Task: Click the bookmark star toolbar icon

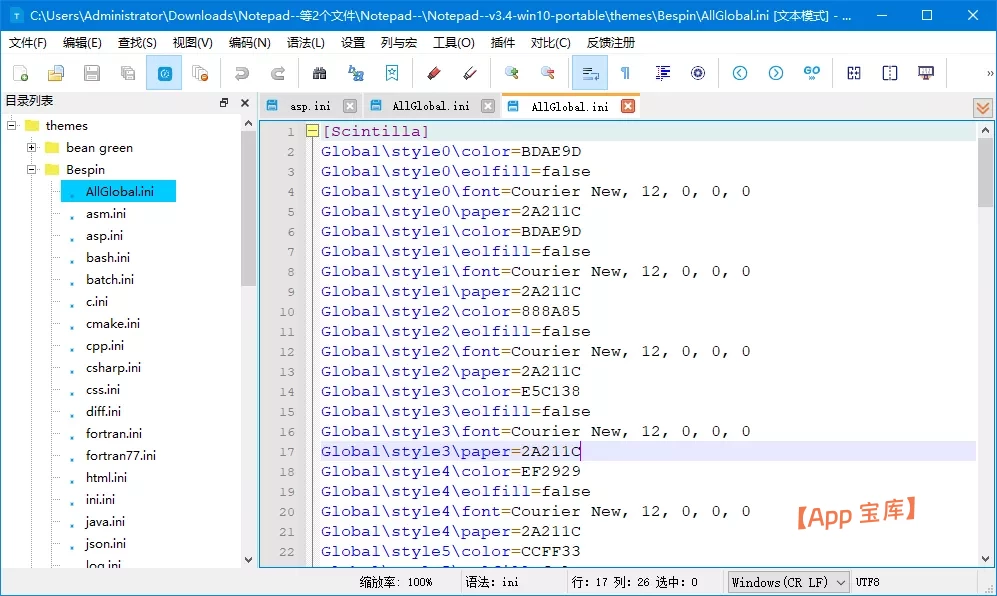Action: point(392,73)
